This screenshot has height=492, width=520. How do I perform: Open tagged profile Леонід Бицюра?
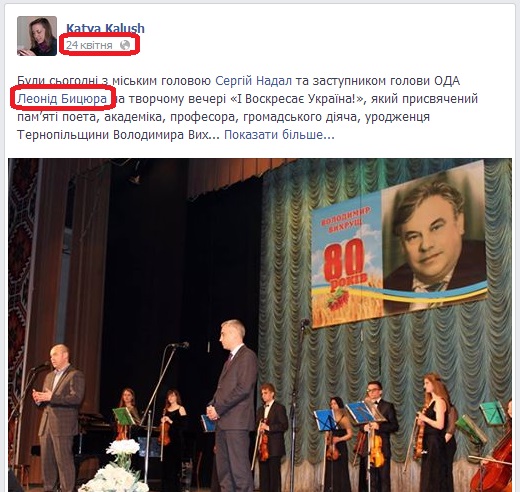[x=62, y=99]
